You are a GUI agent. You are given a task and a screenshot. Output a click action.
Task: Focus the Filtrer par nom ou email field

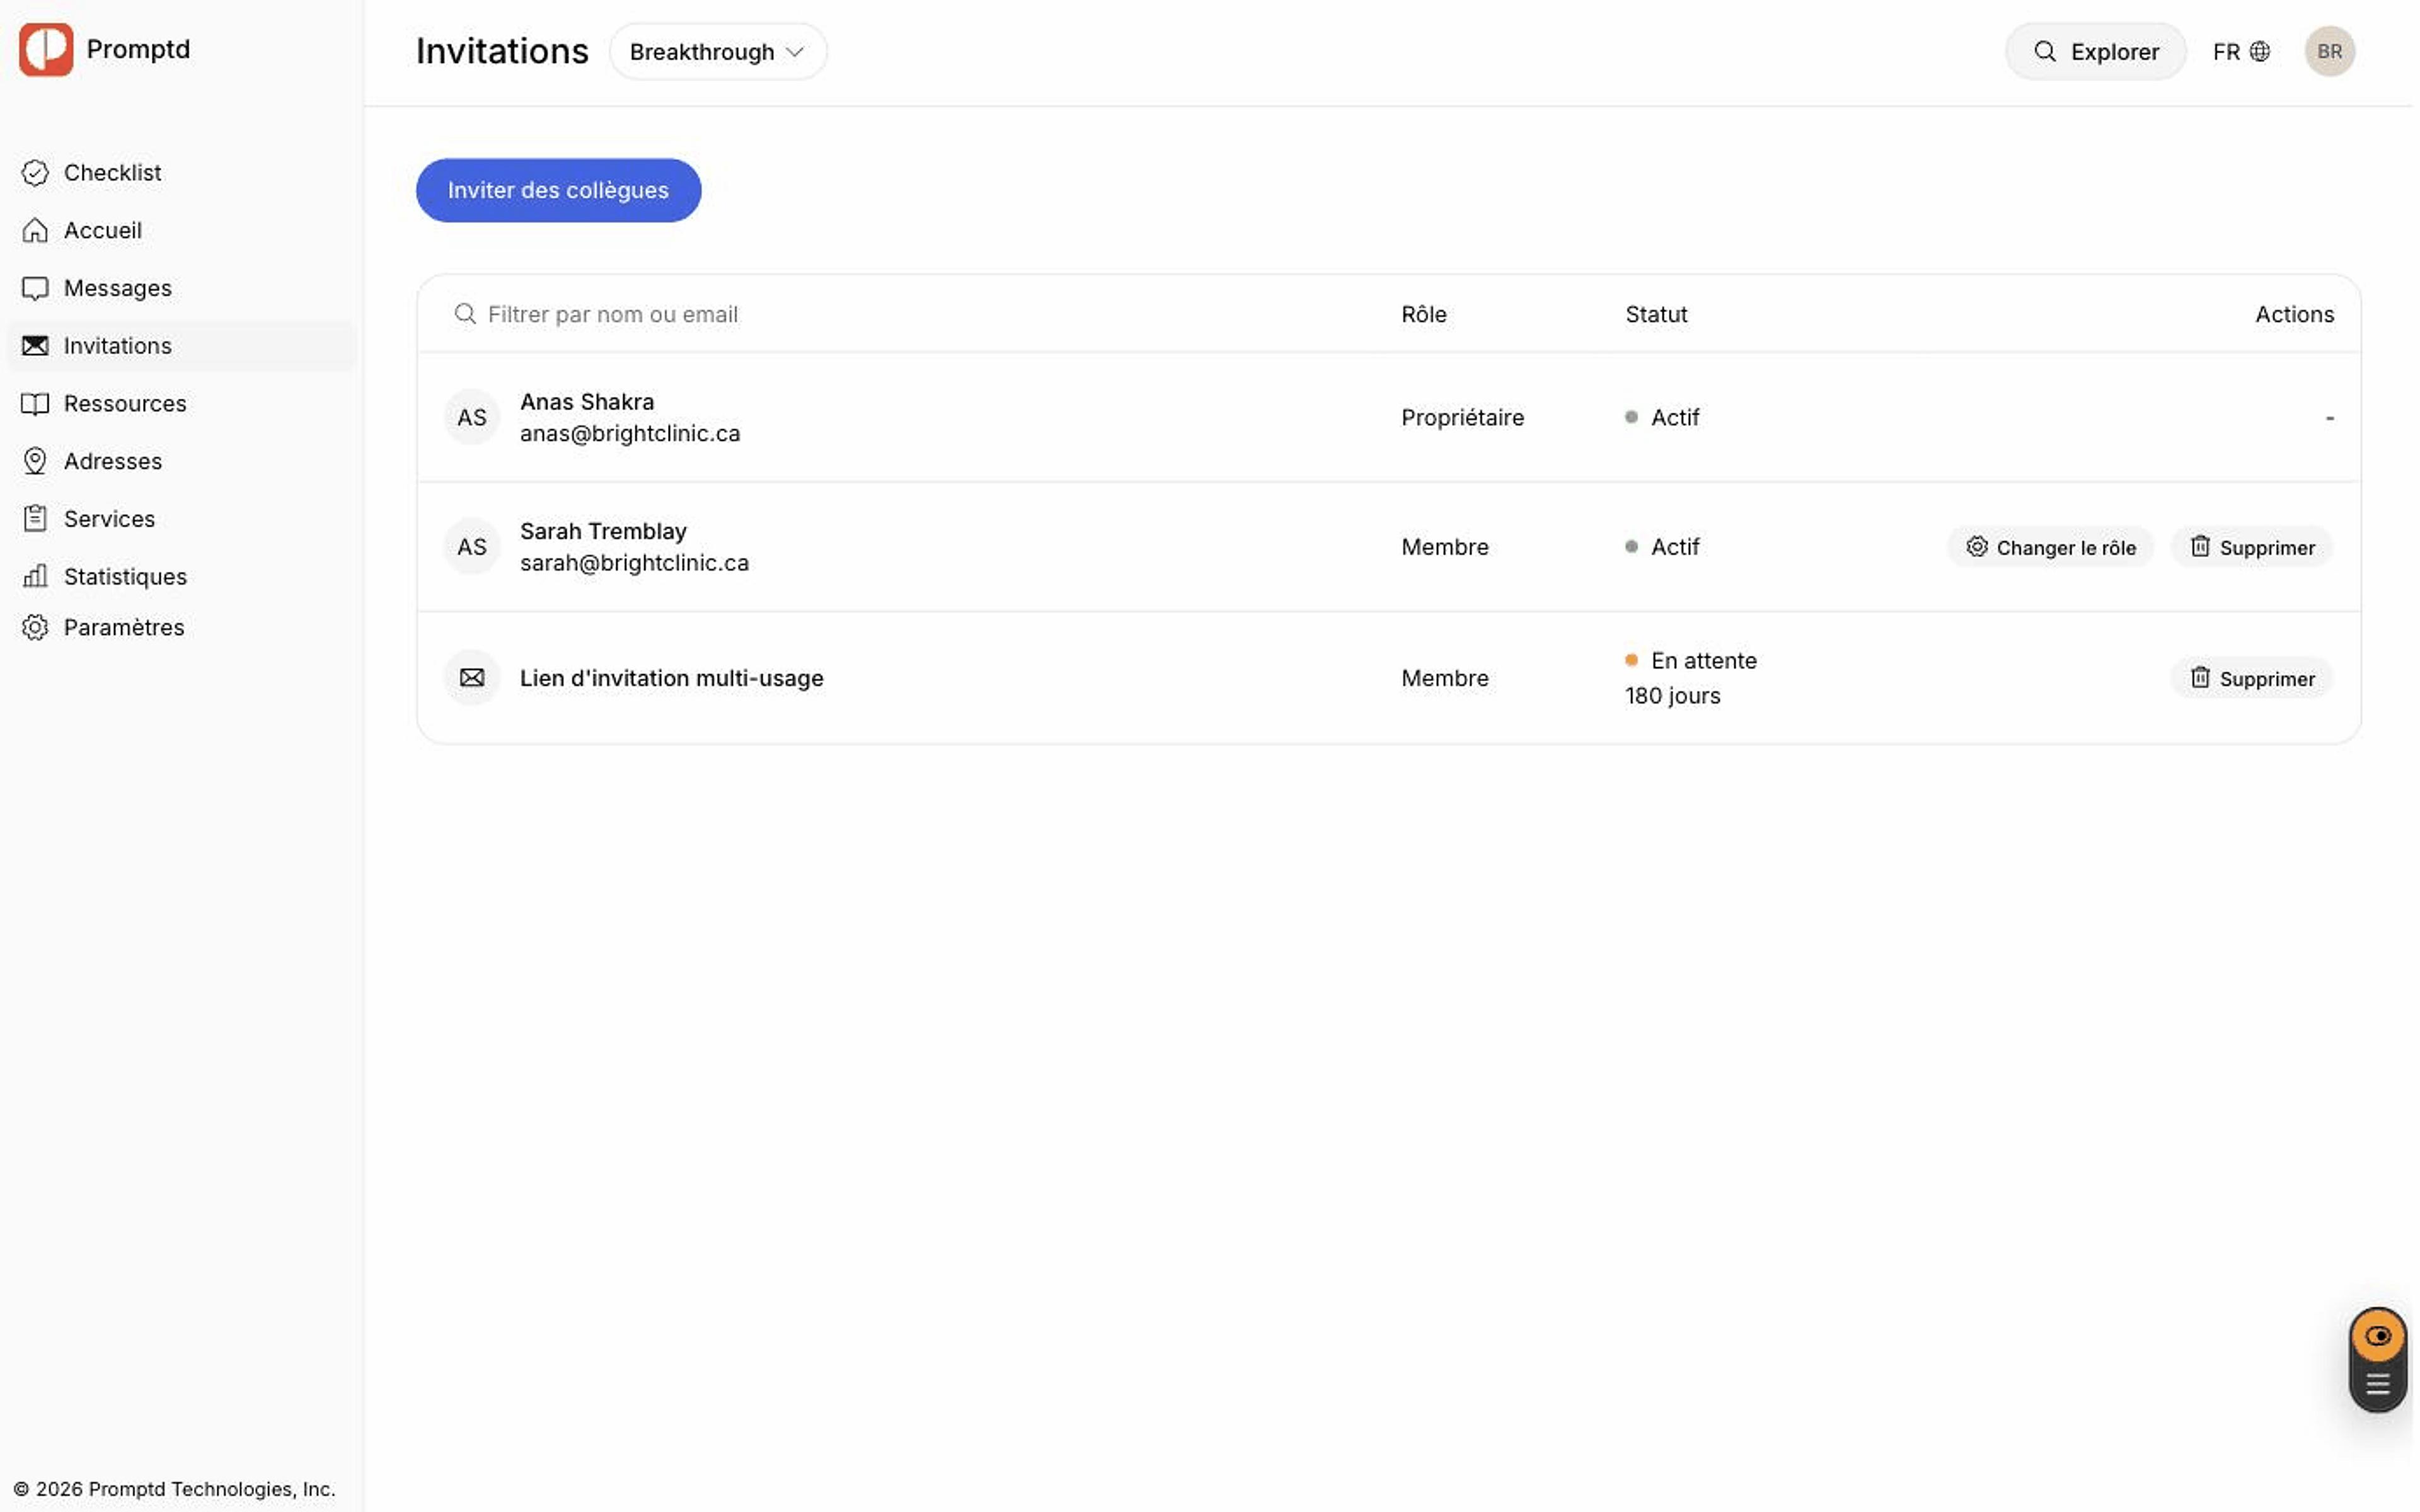coord(900,315)
